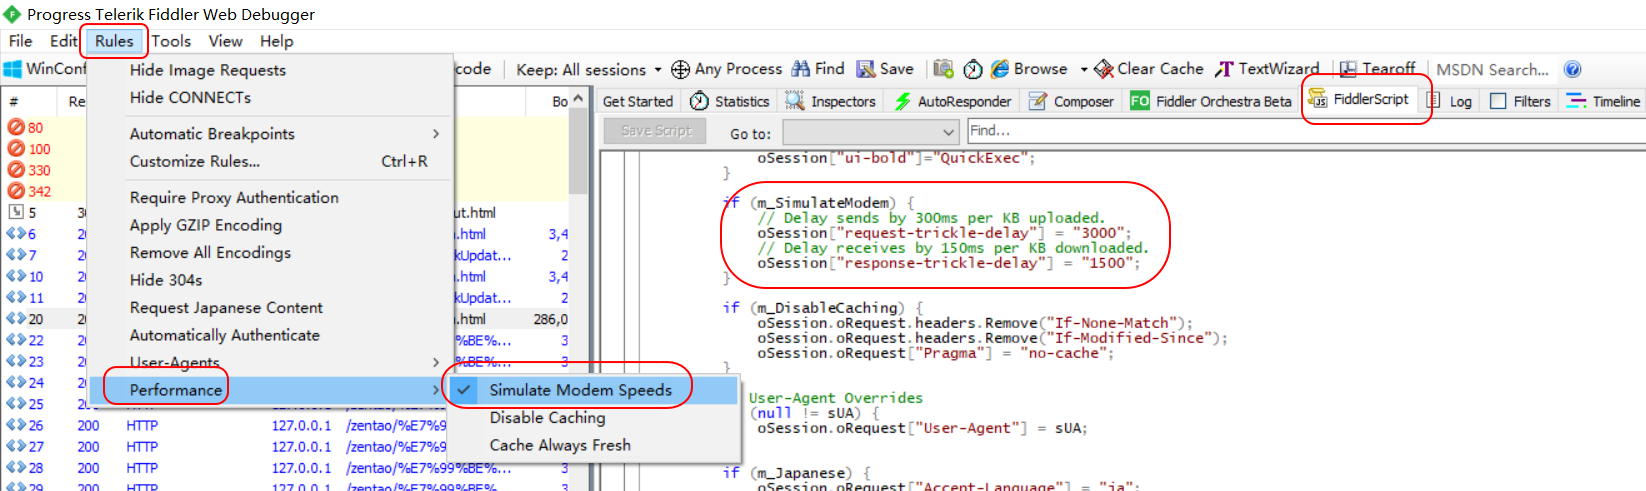Image resolution: width=1646 pixels, height=491 pixels.
Task: Click the blue help question icon
Action: point(1572,69)
